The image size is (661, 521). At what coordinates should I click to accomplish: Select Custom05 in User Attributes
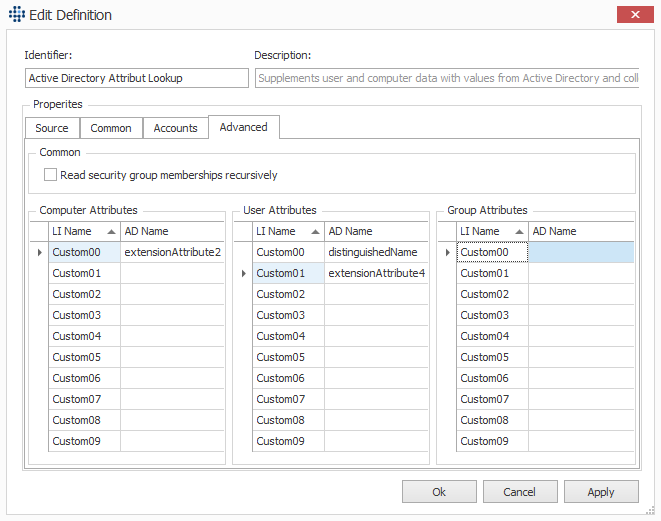coord(288,357)
